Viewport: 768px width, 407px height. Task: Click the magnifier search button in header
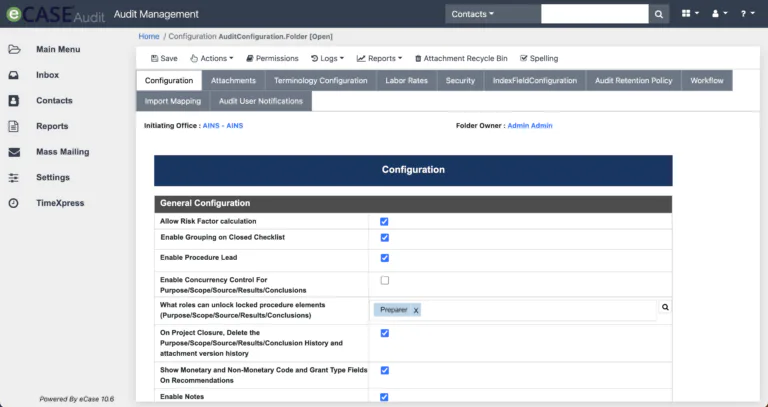coord(659,14)
